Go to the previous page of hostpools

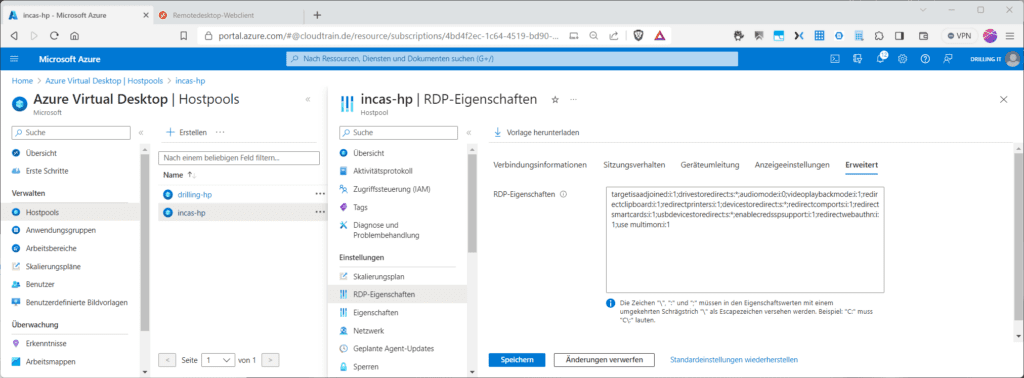[167, 360]
